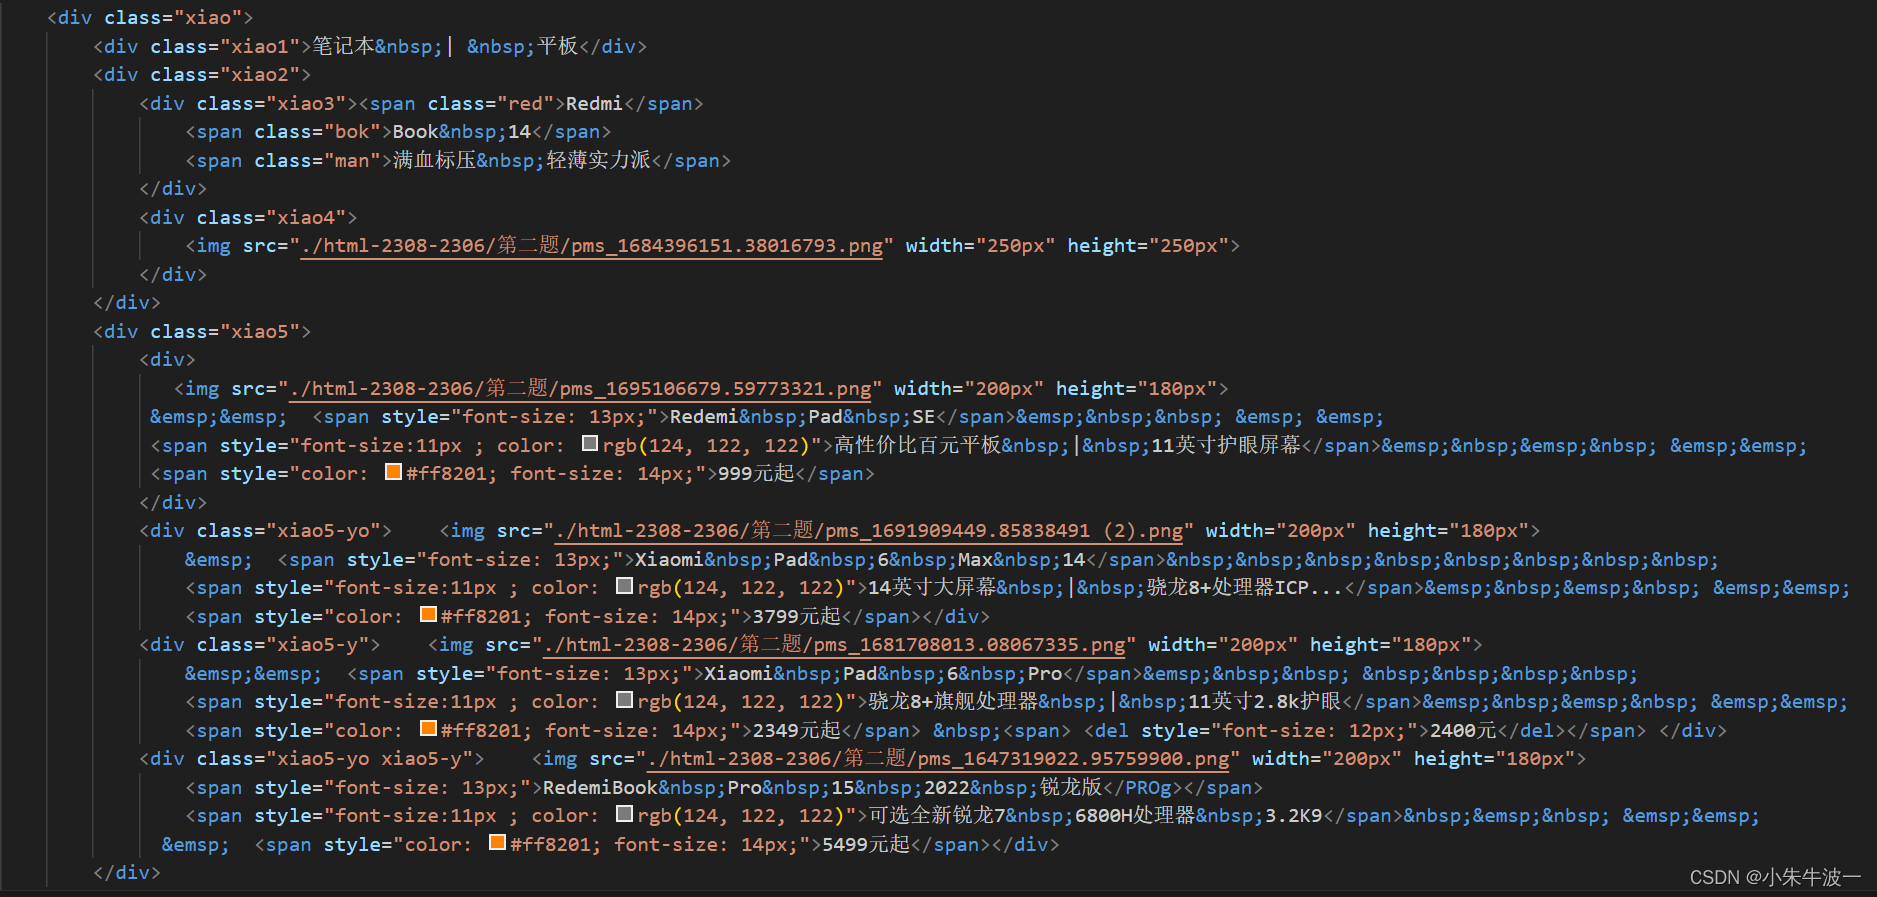This screenshot has width=1877, height=897.
Task: Click the text RedemiBook in last product span
Action: (600, 788)
